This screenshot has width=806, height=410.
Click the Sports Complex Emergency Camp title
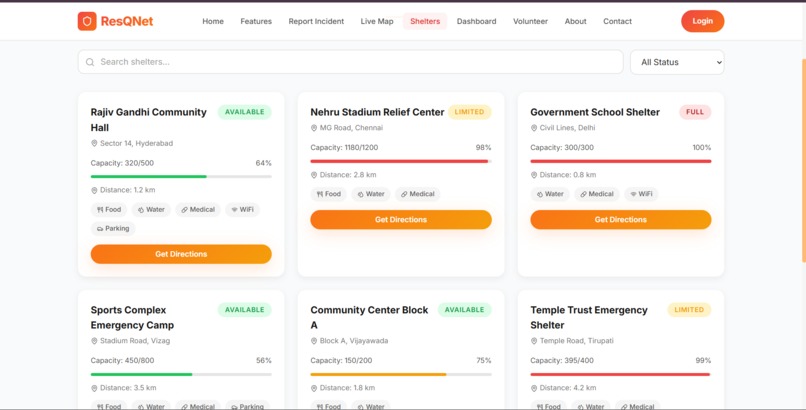pyautogui.click(x=132, y=318)
